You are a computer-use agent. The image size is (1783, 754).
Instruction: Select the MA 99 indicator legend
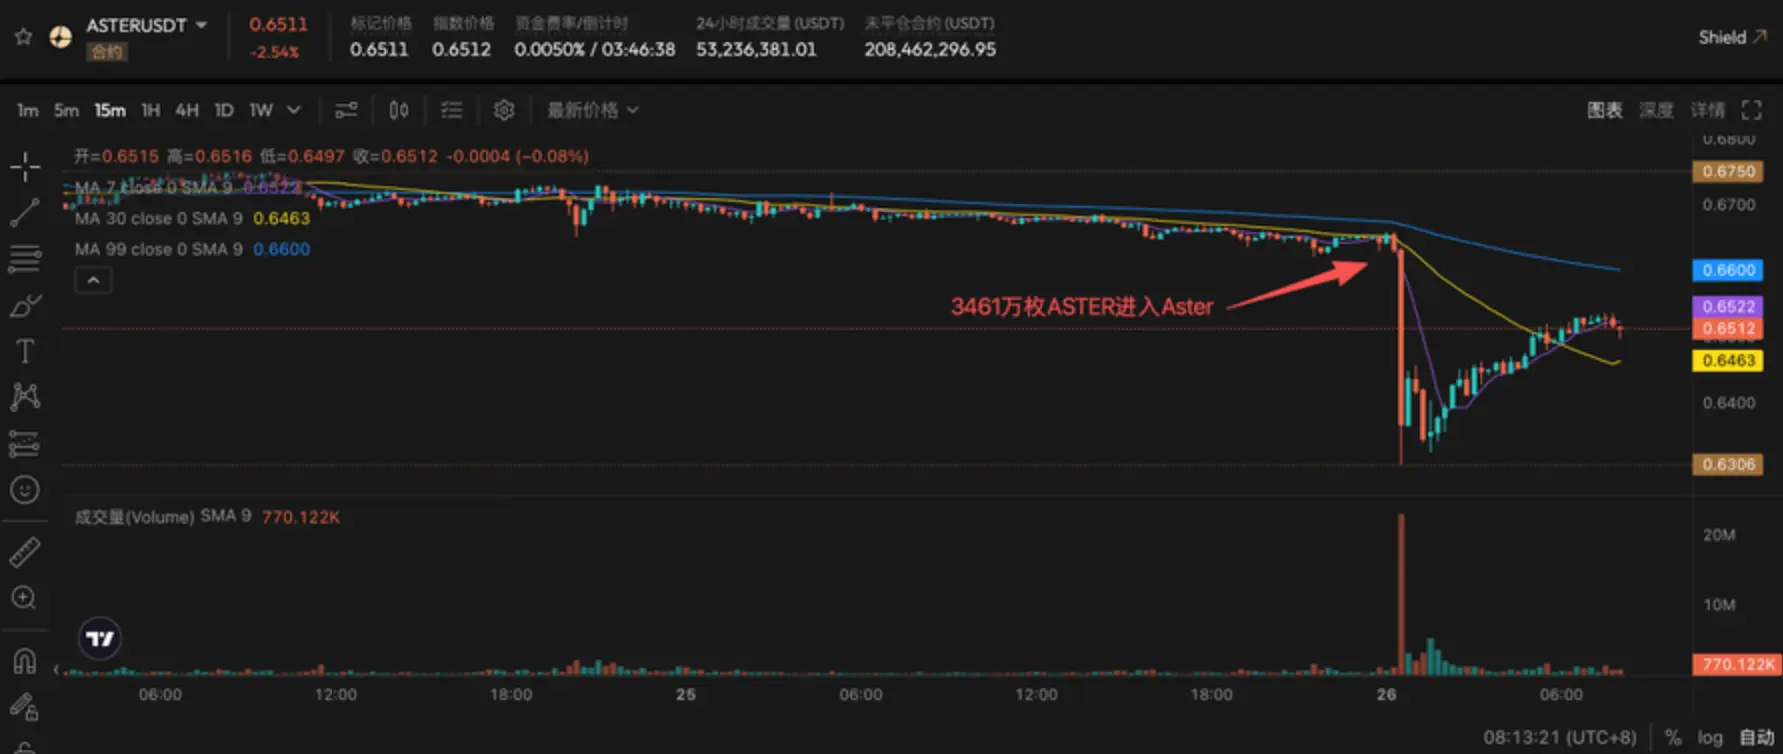click(192, 249)
